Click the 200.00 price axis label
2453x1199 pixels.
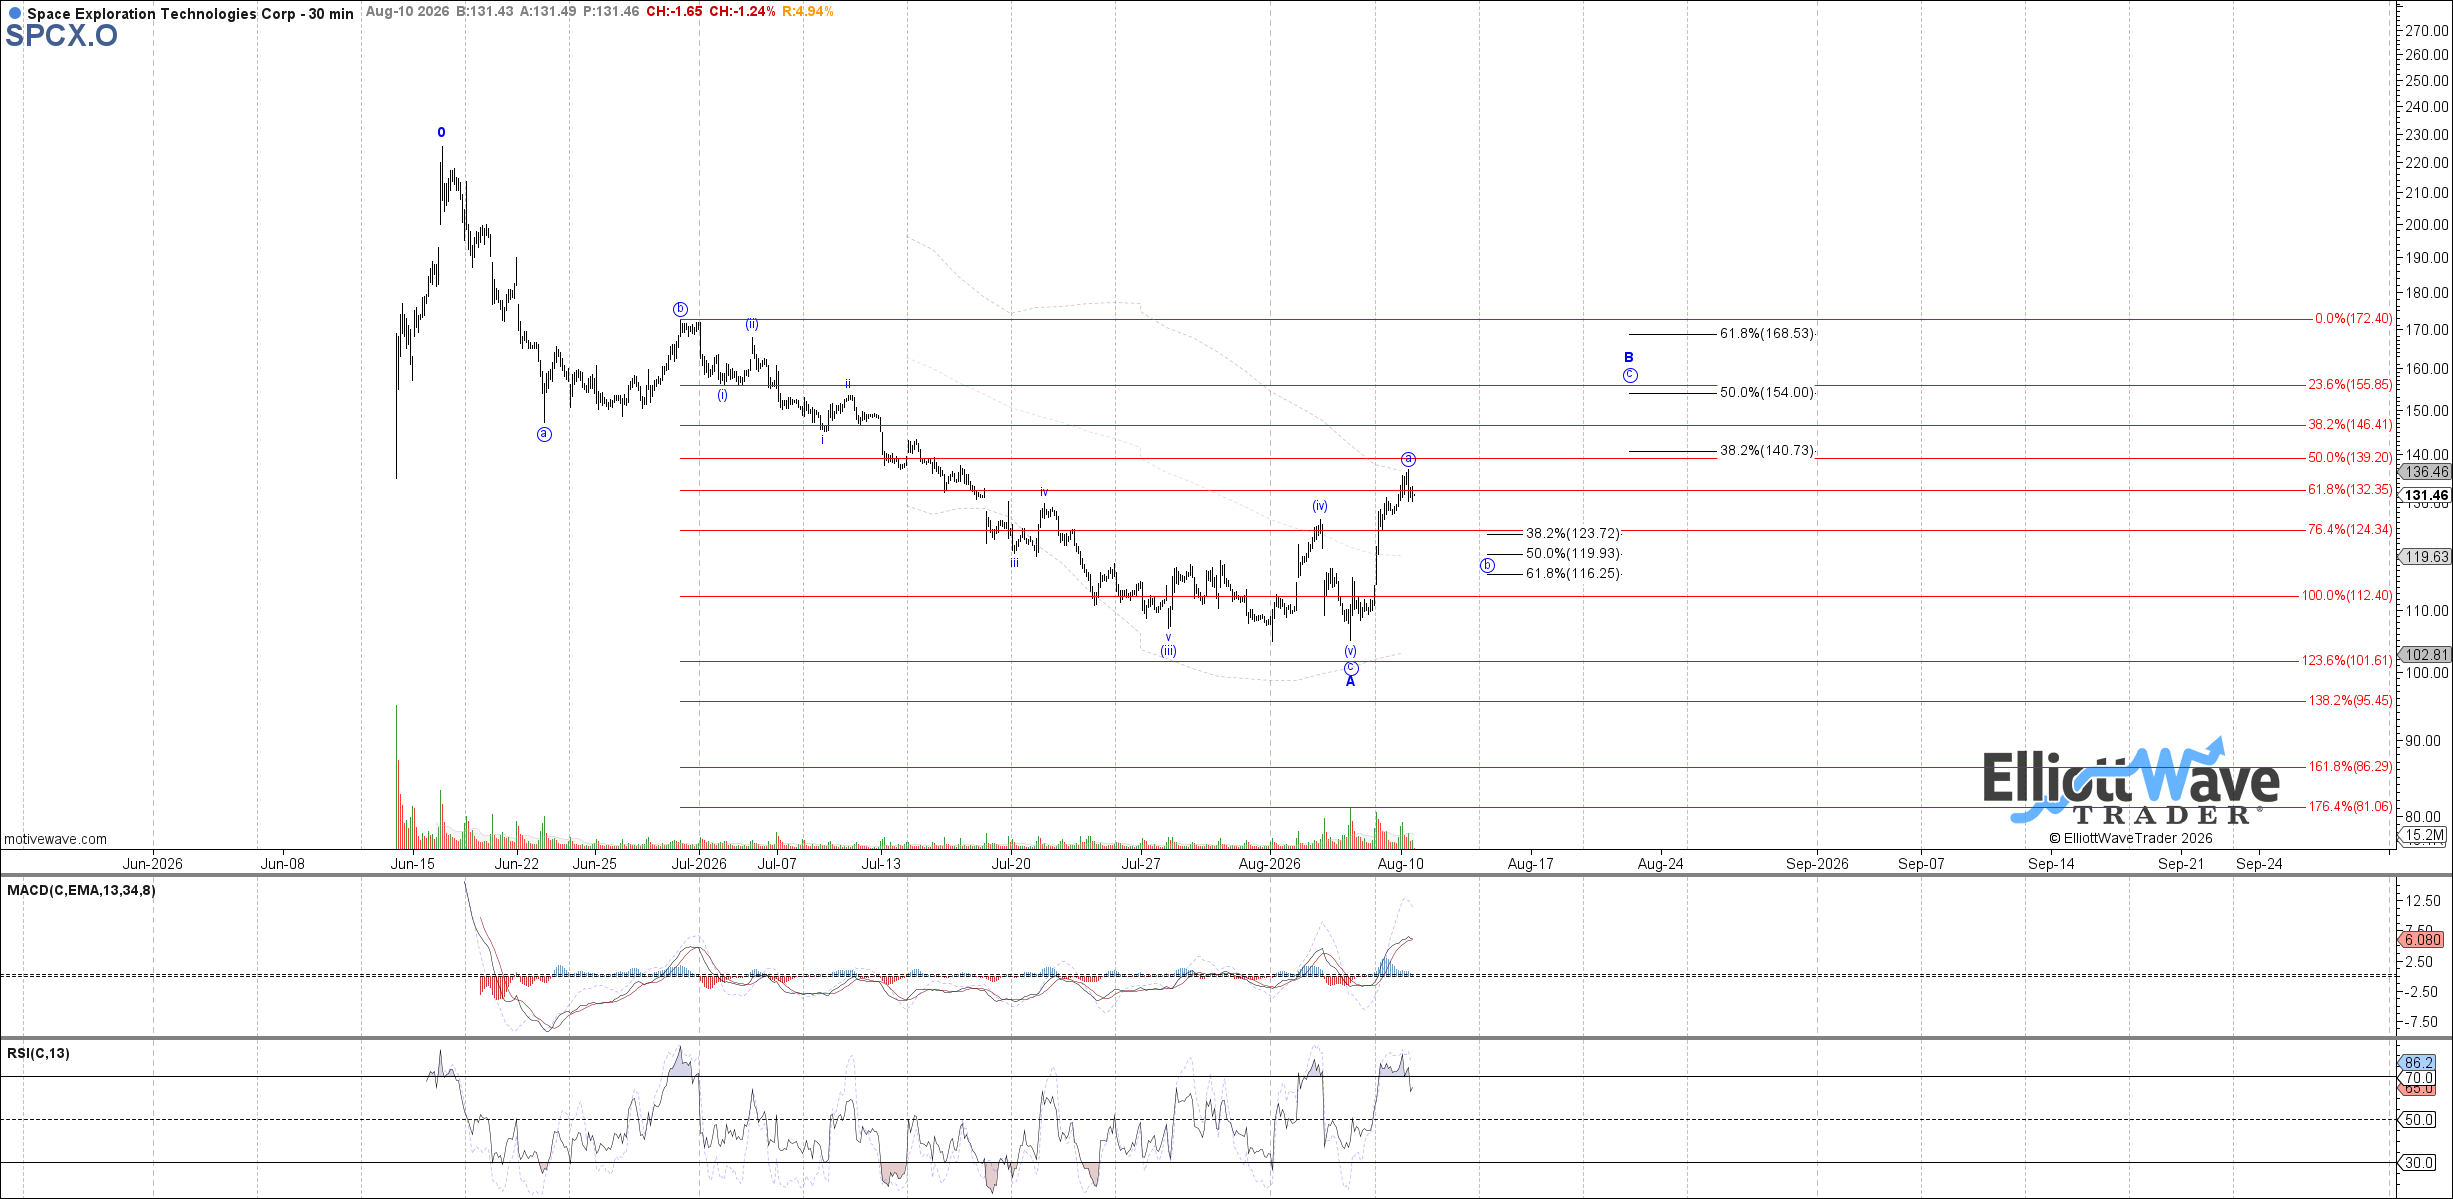pyautogui.click(x=2426, y=225)
